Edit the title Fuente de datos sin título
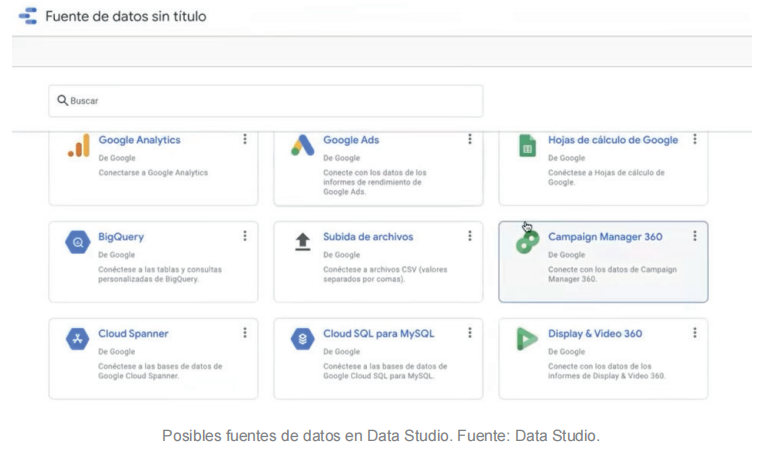The image size is (770, 466). [126, 16]
